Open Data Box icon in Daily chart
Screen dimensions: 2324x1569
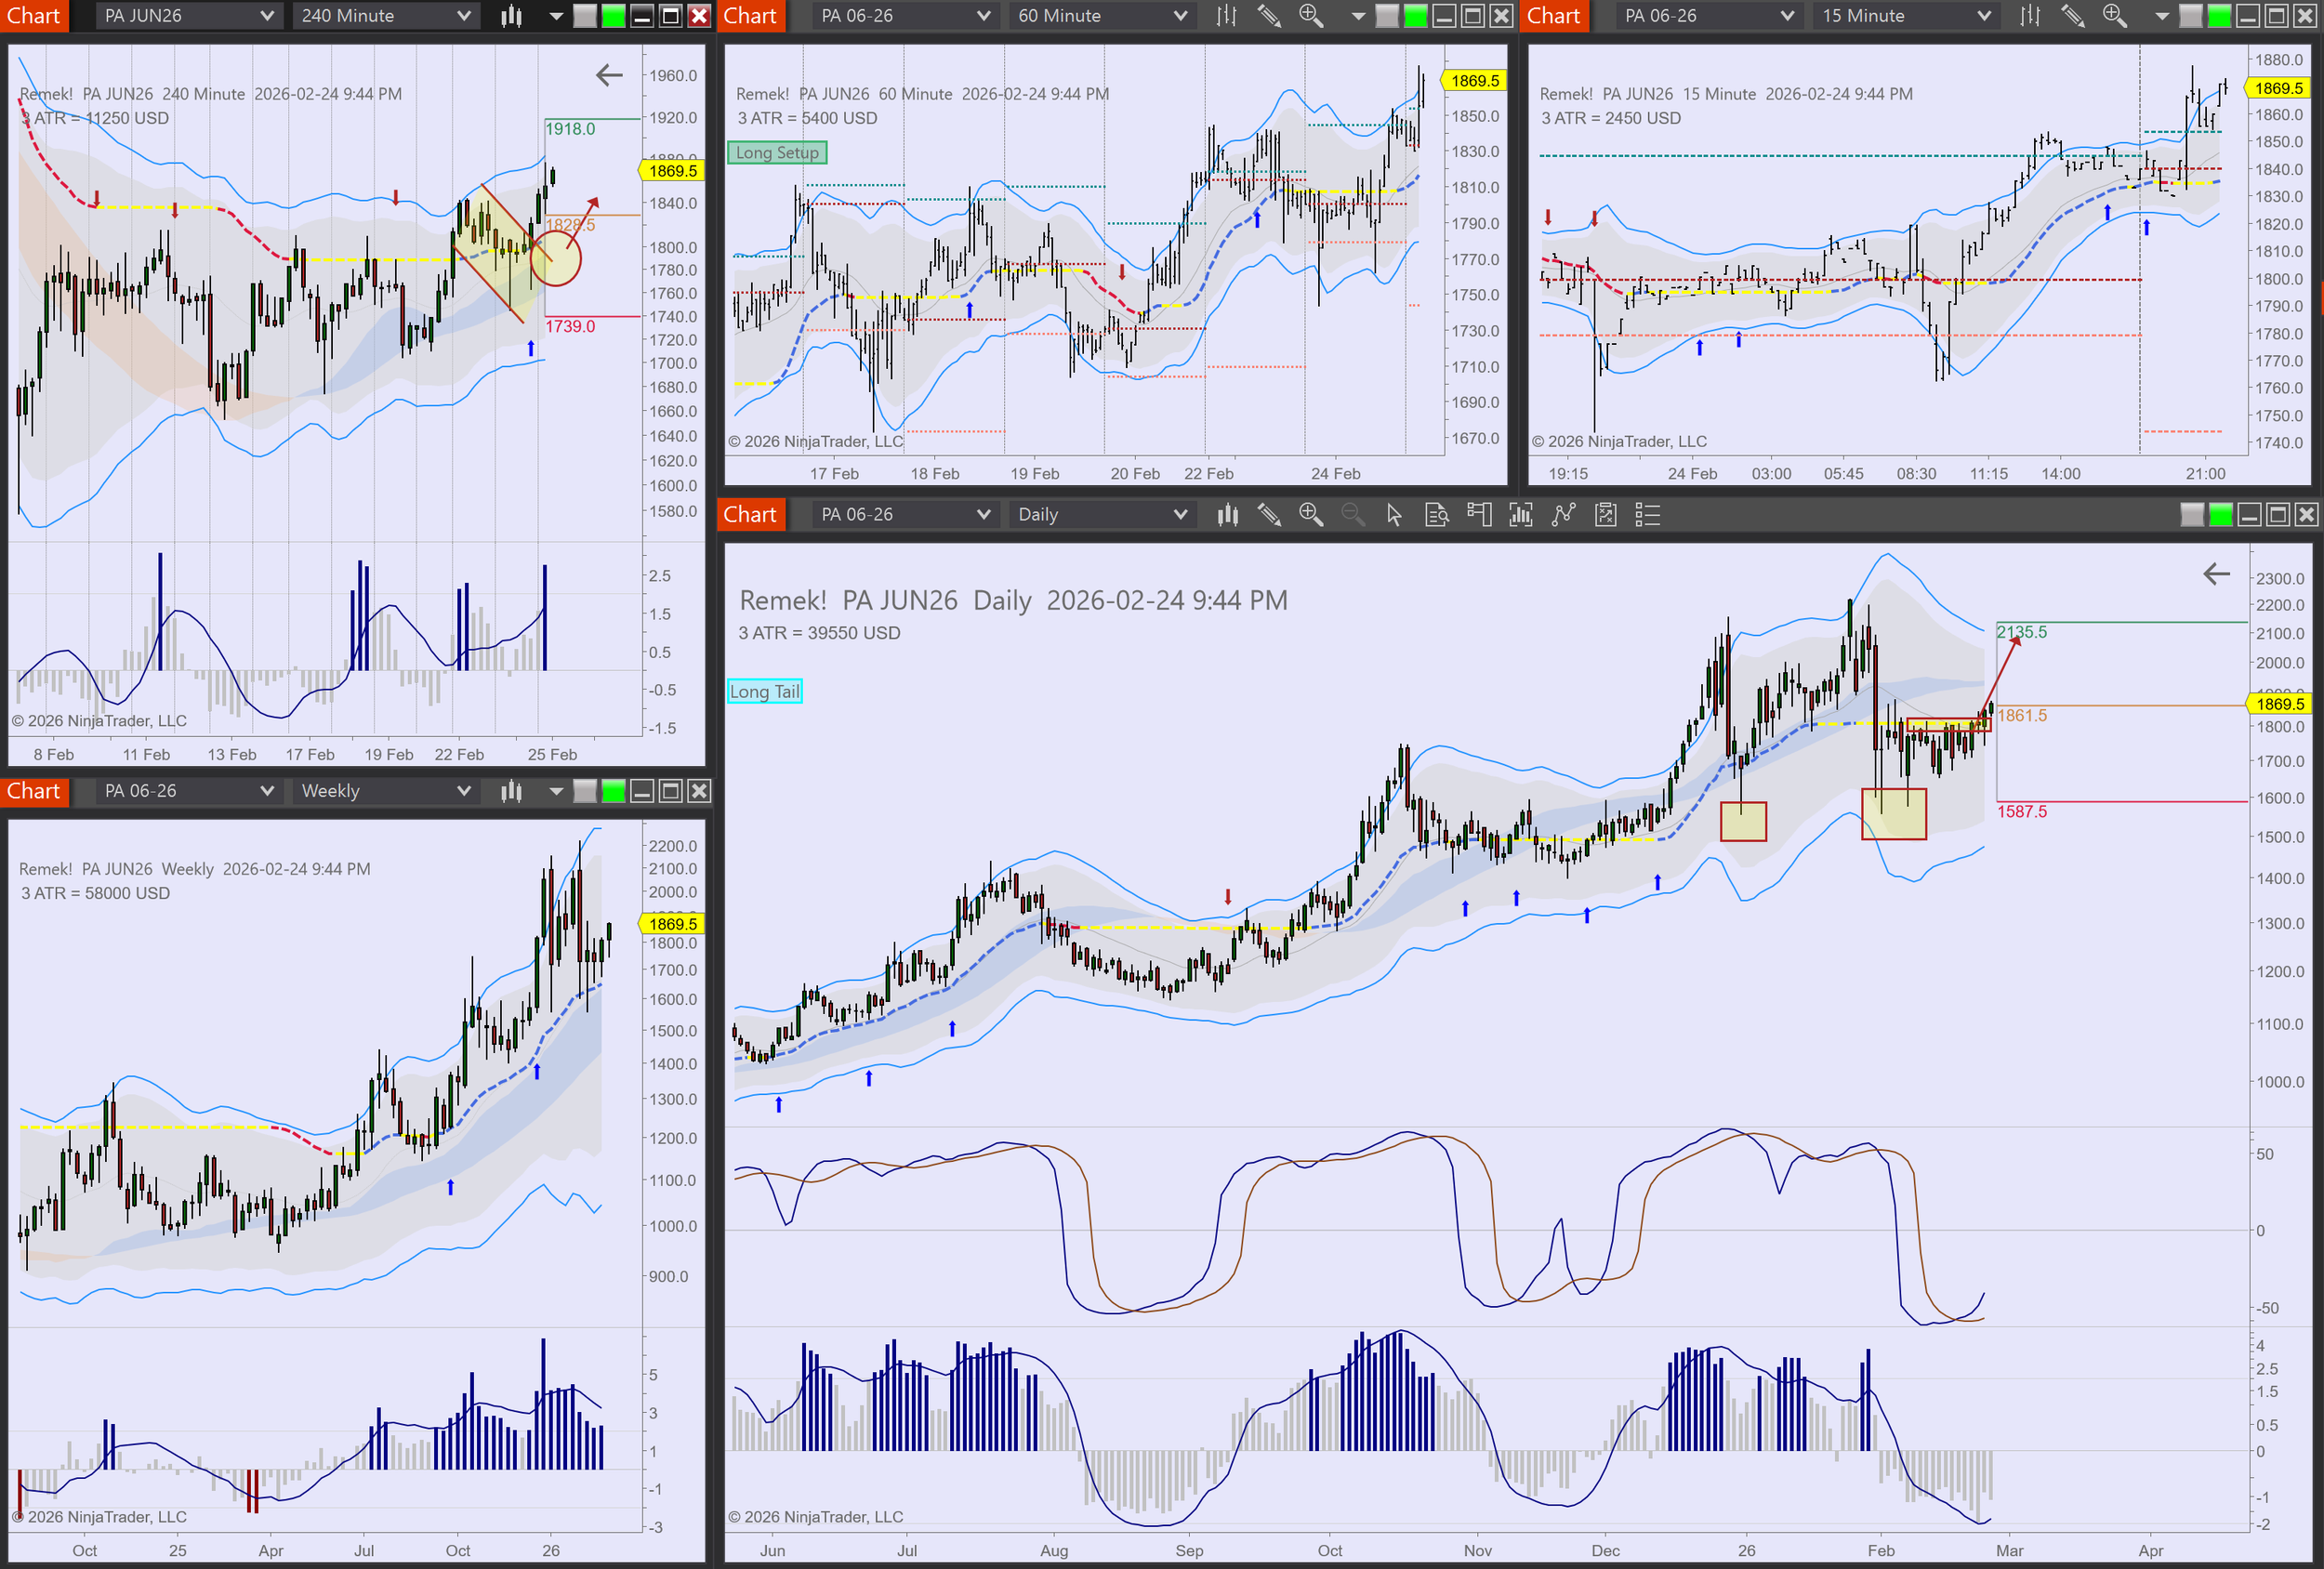point(1437,515)
